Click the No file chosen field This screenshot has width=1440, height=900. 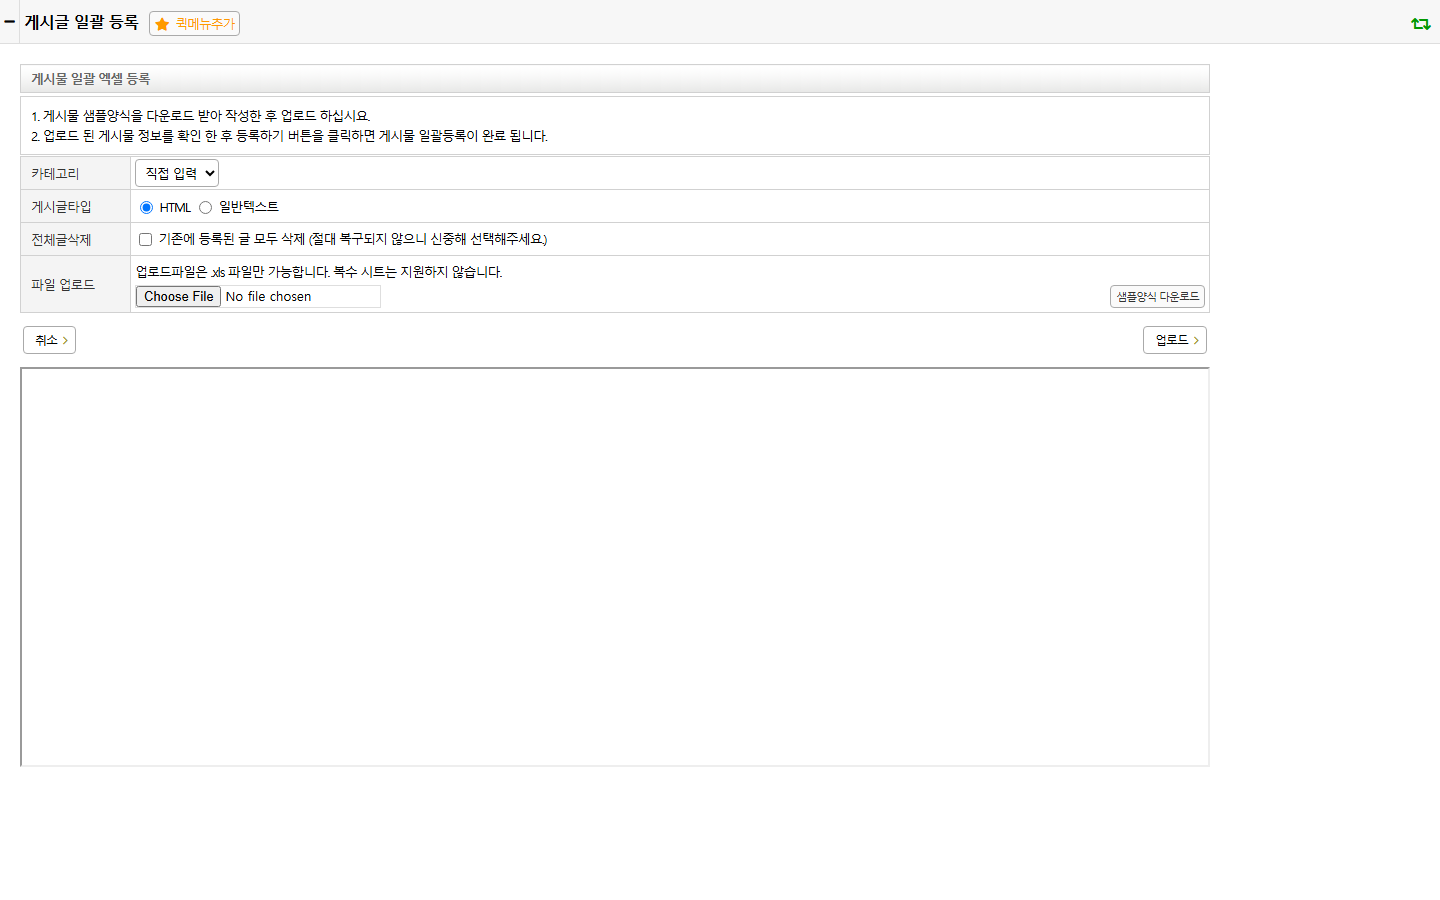point(301,296)
